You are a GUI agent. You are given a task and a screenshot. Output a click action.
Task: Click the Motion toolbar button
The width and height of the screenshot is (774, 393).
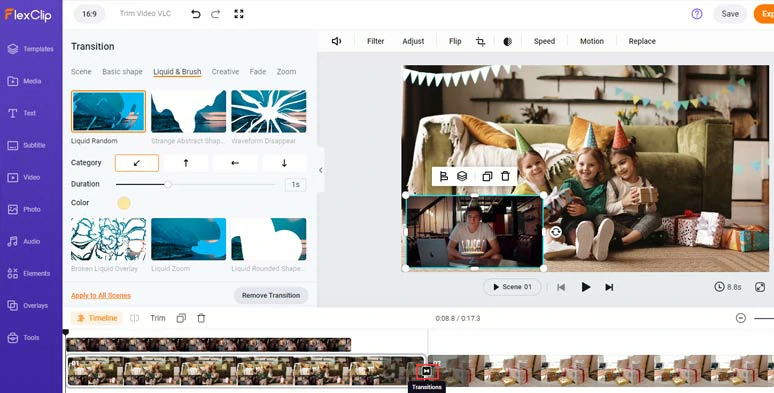pyautogui.click(x=591, y=41)
